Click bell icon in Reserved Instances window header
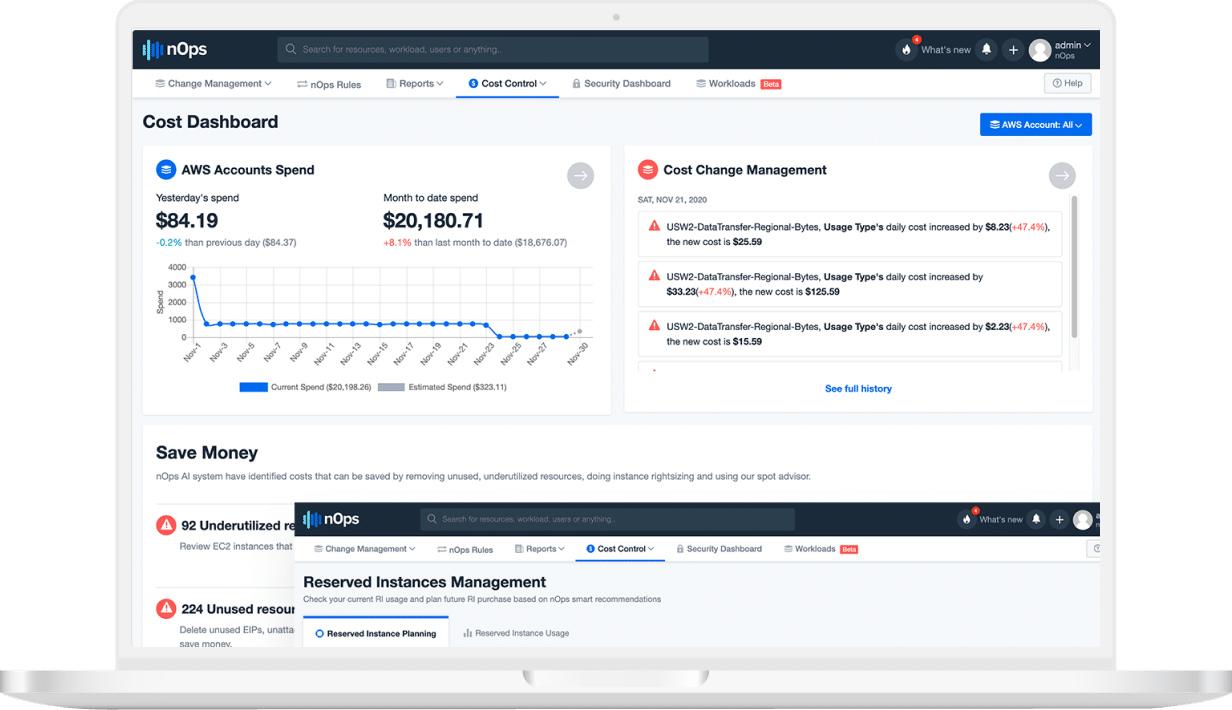The image size is (1232, 710). 1037,519
